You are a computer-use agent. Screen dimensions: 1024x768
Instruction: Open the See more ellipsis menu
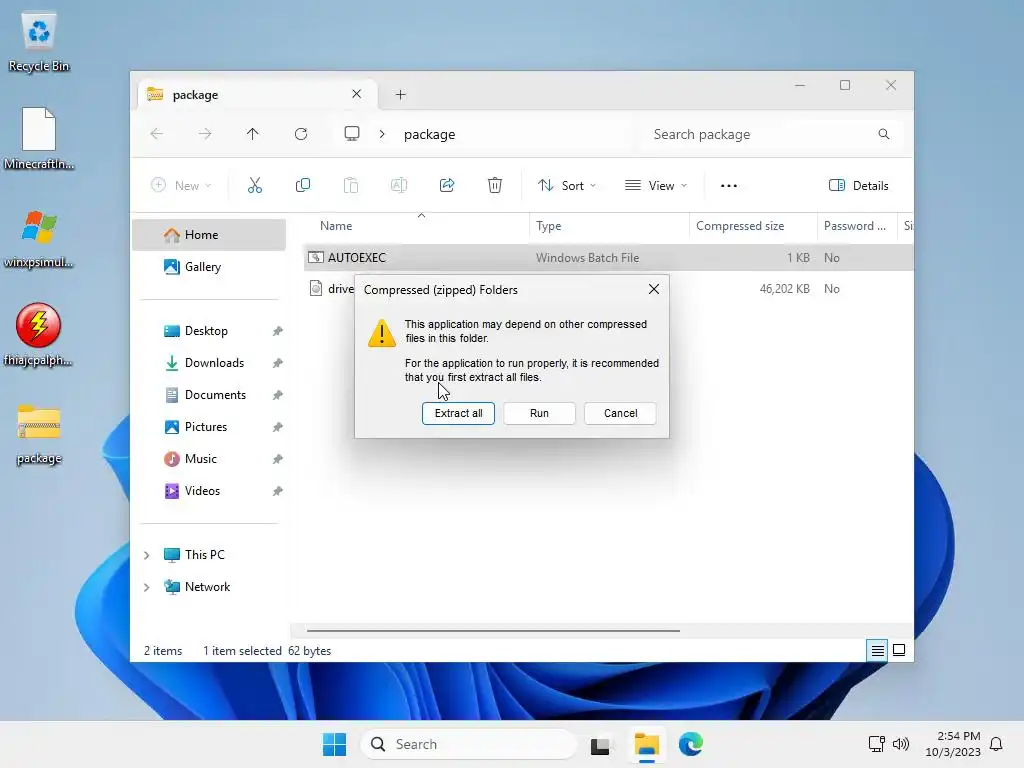728,185
